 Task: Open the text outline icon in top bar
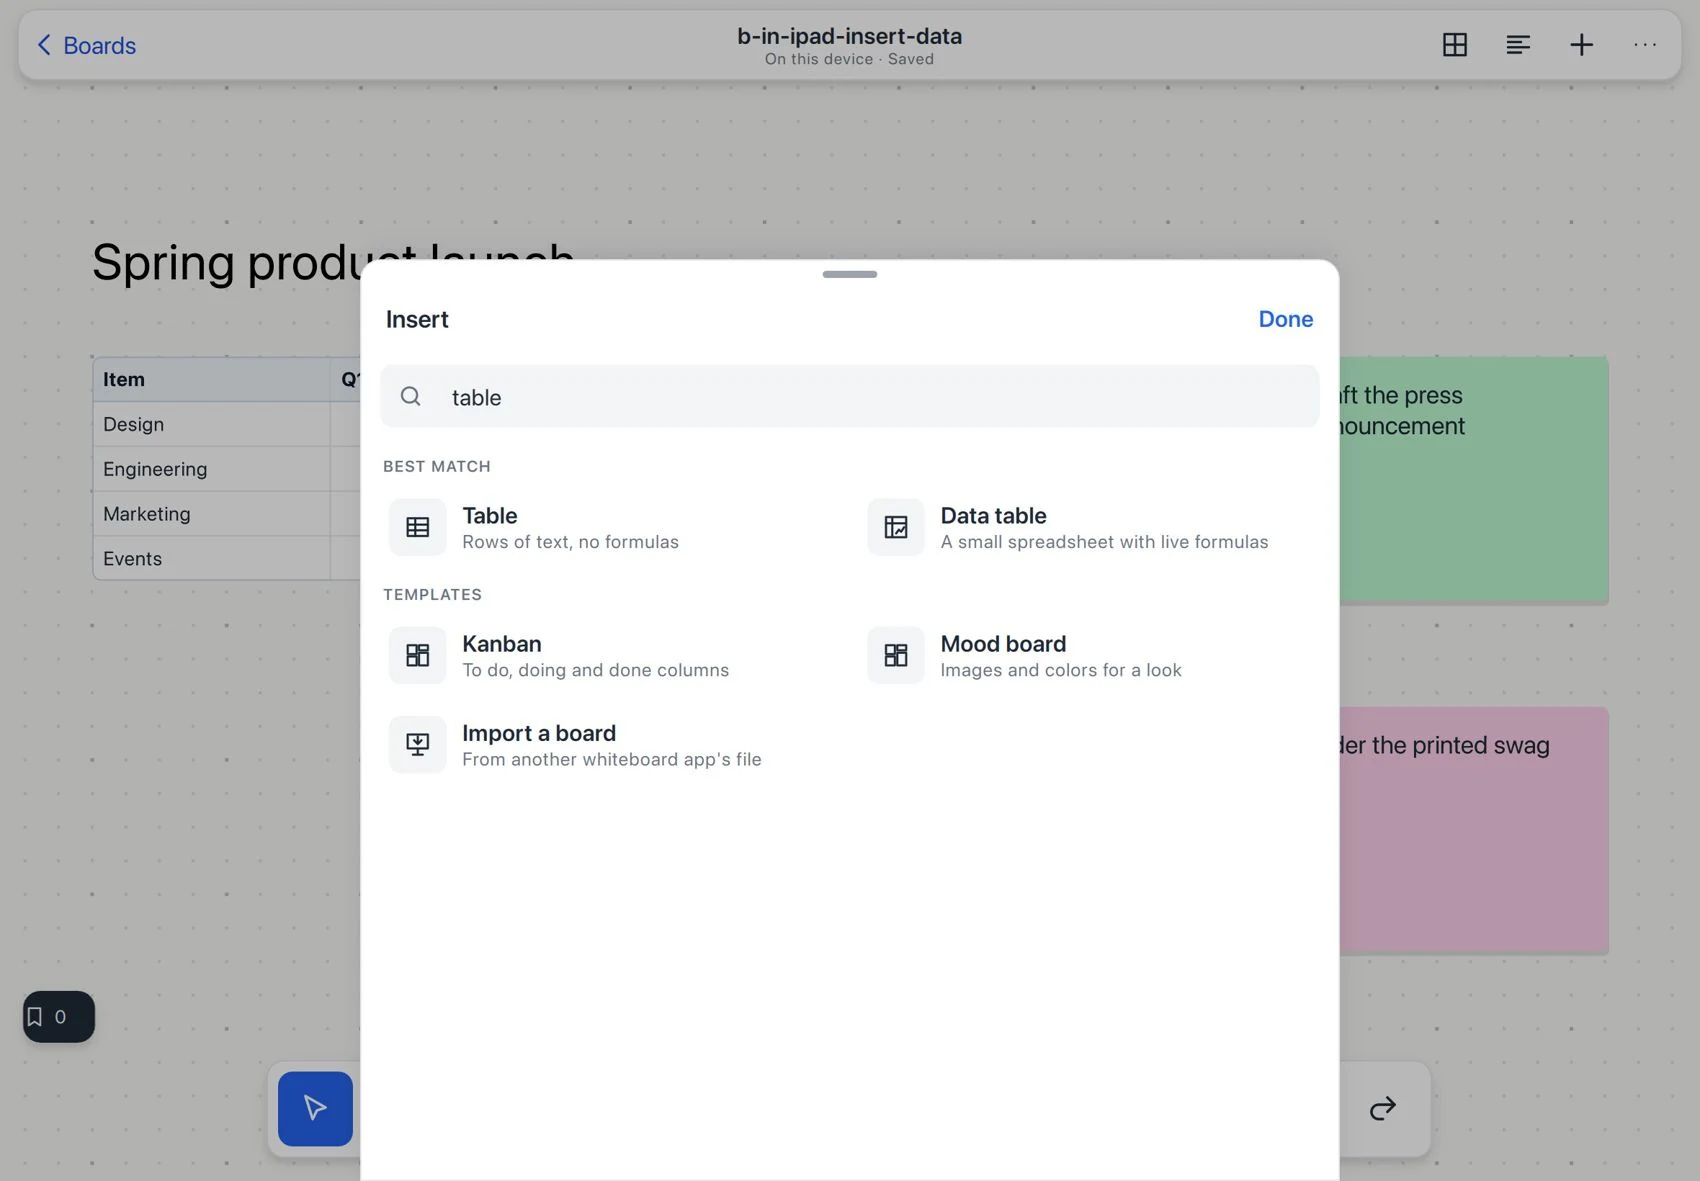(x=1517, y=44)
